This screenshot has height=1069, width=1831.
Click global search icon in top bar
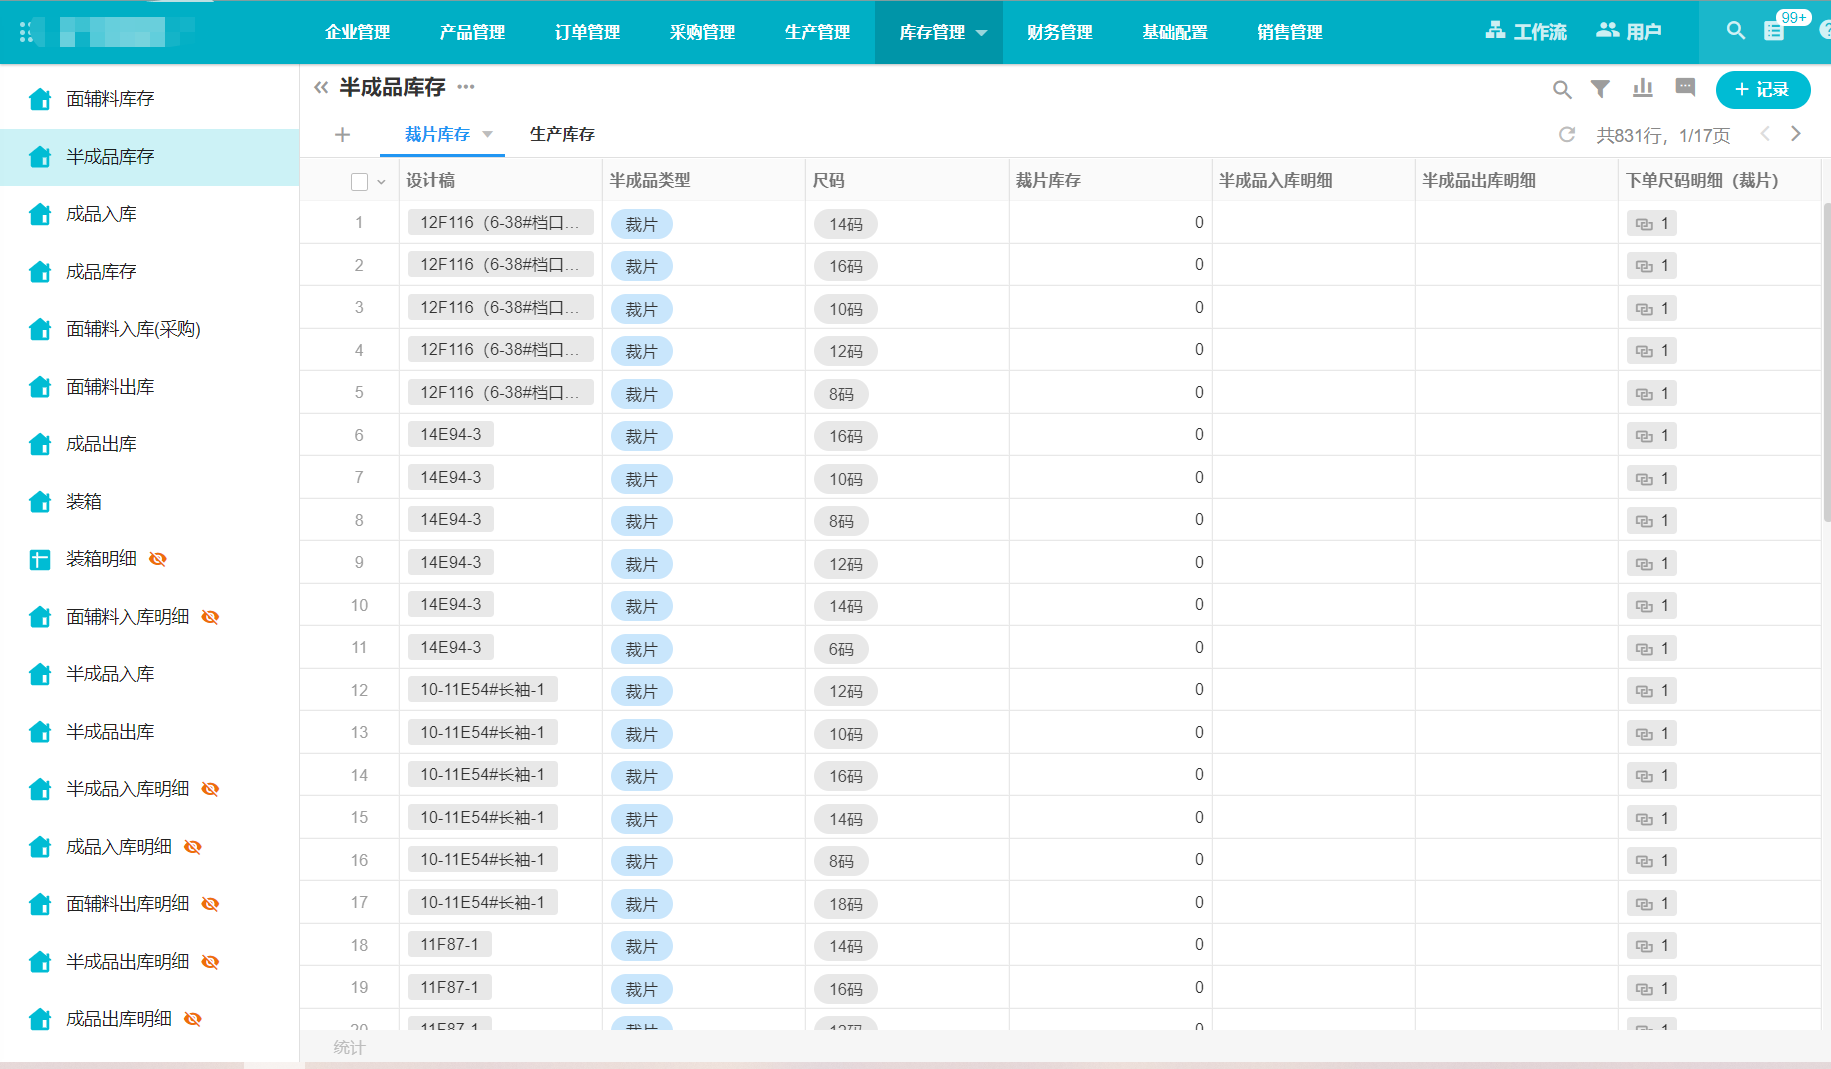(x=1736, y=31)
